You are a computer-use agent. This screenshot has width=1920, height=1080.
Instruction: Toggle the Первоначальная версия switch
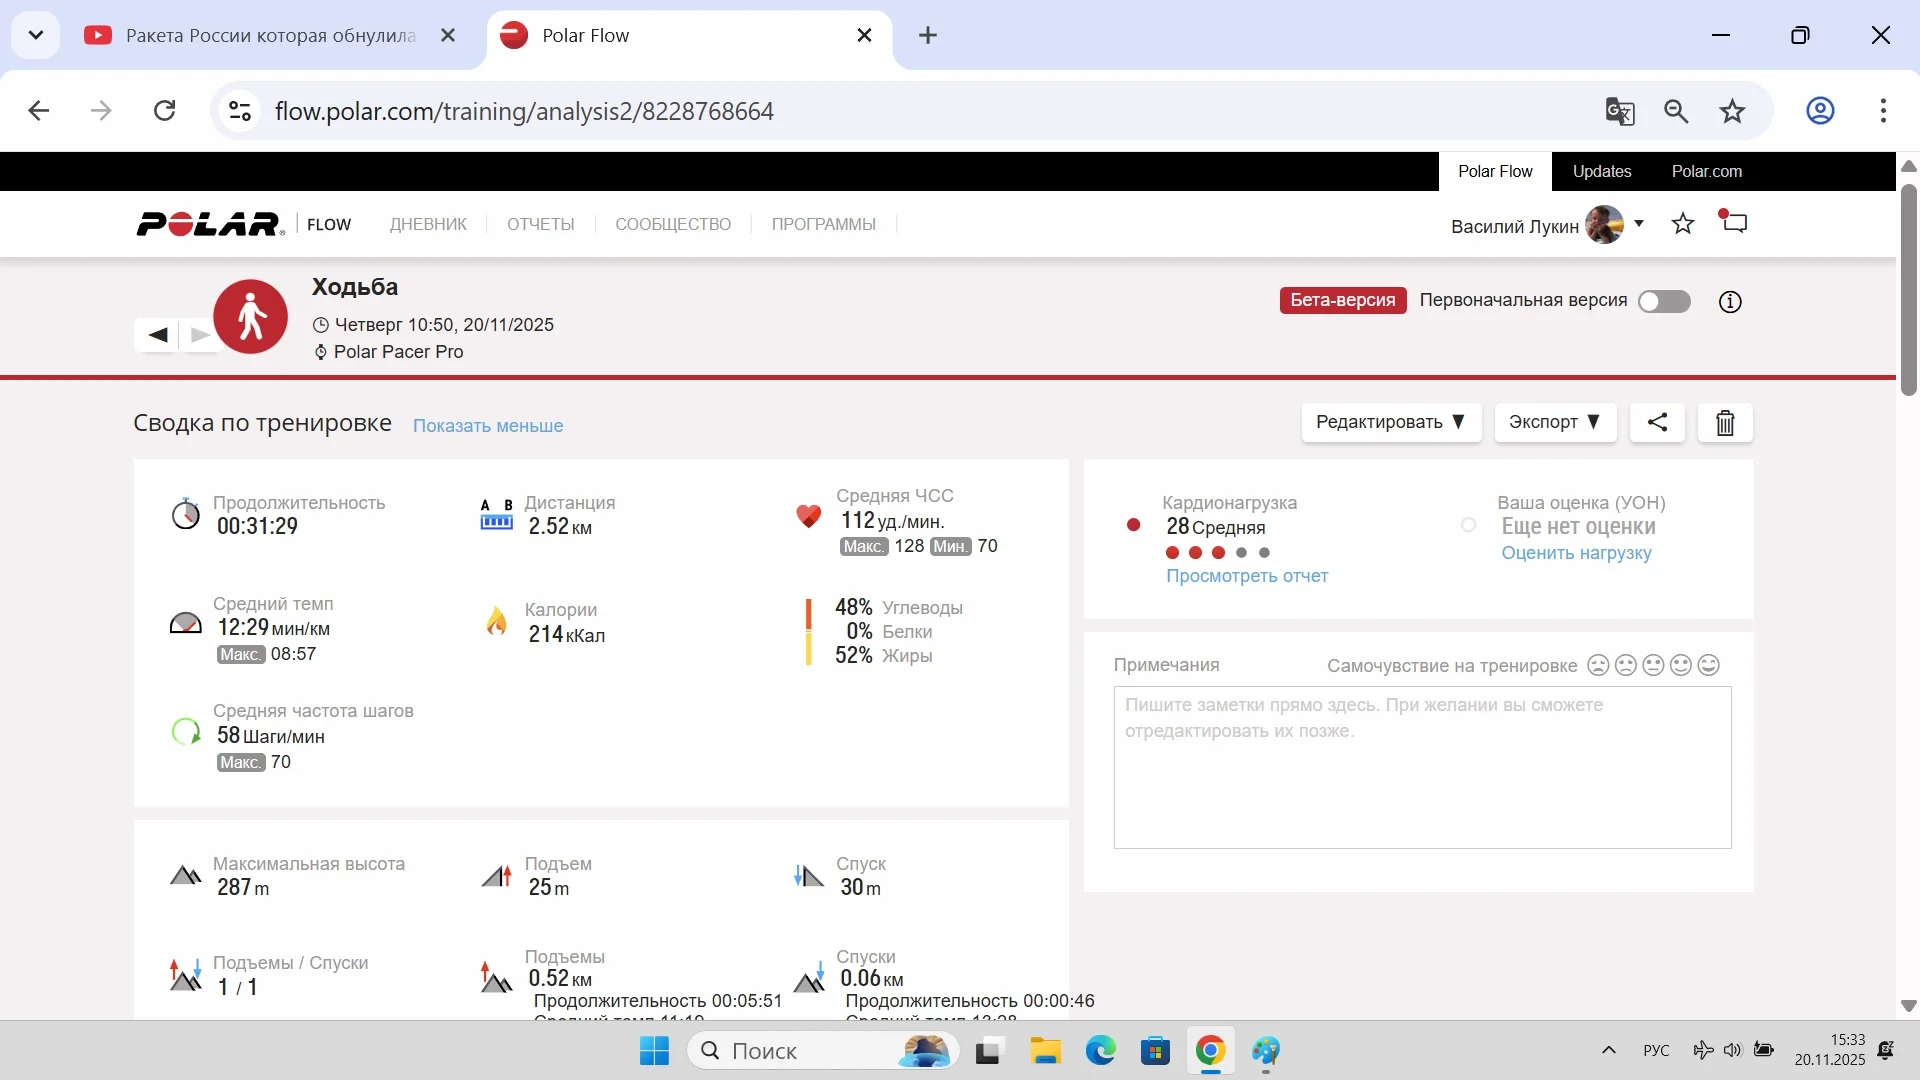(1664, 301)
